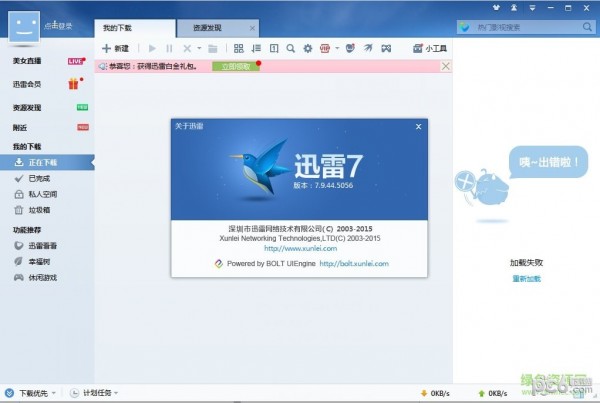Click the upload speed 0KB/s indicator

(493, 393)
